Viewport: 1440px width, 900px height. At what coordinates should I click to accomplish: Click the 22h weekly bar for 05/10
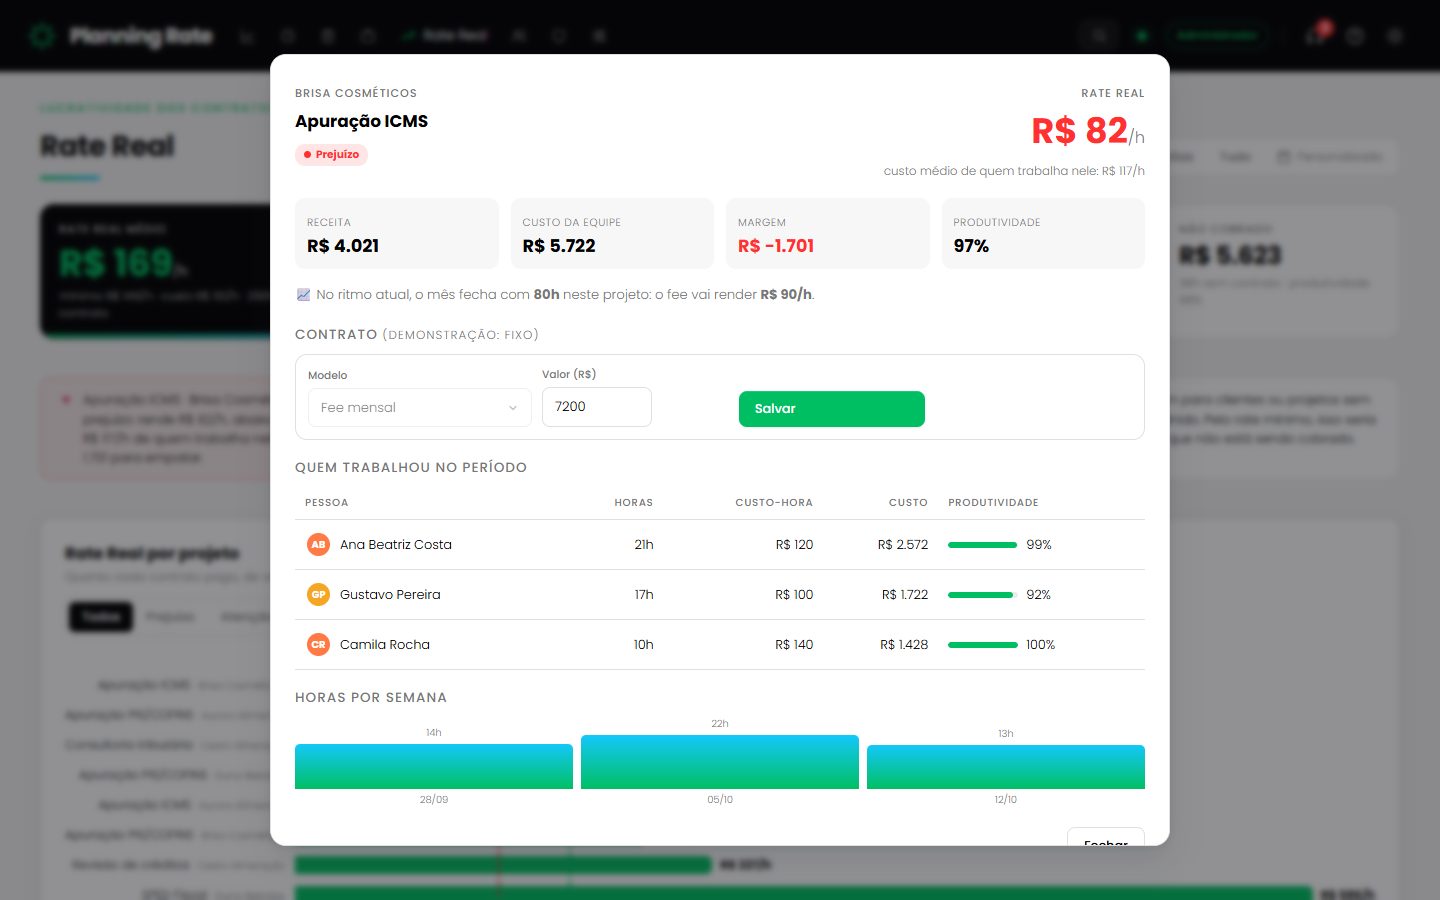pyautogui.click(x=720, y=762)
